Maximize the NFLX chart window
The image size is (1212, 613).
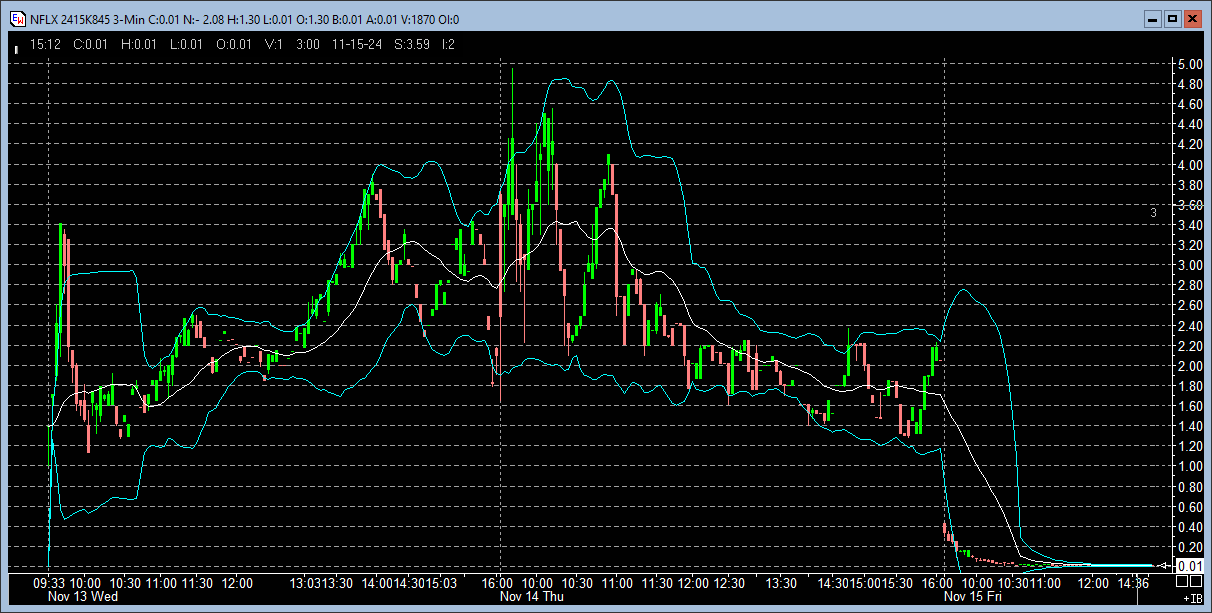point(1172,18)
